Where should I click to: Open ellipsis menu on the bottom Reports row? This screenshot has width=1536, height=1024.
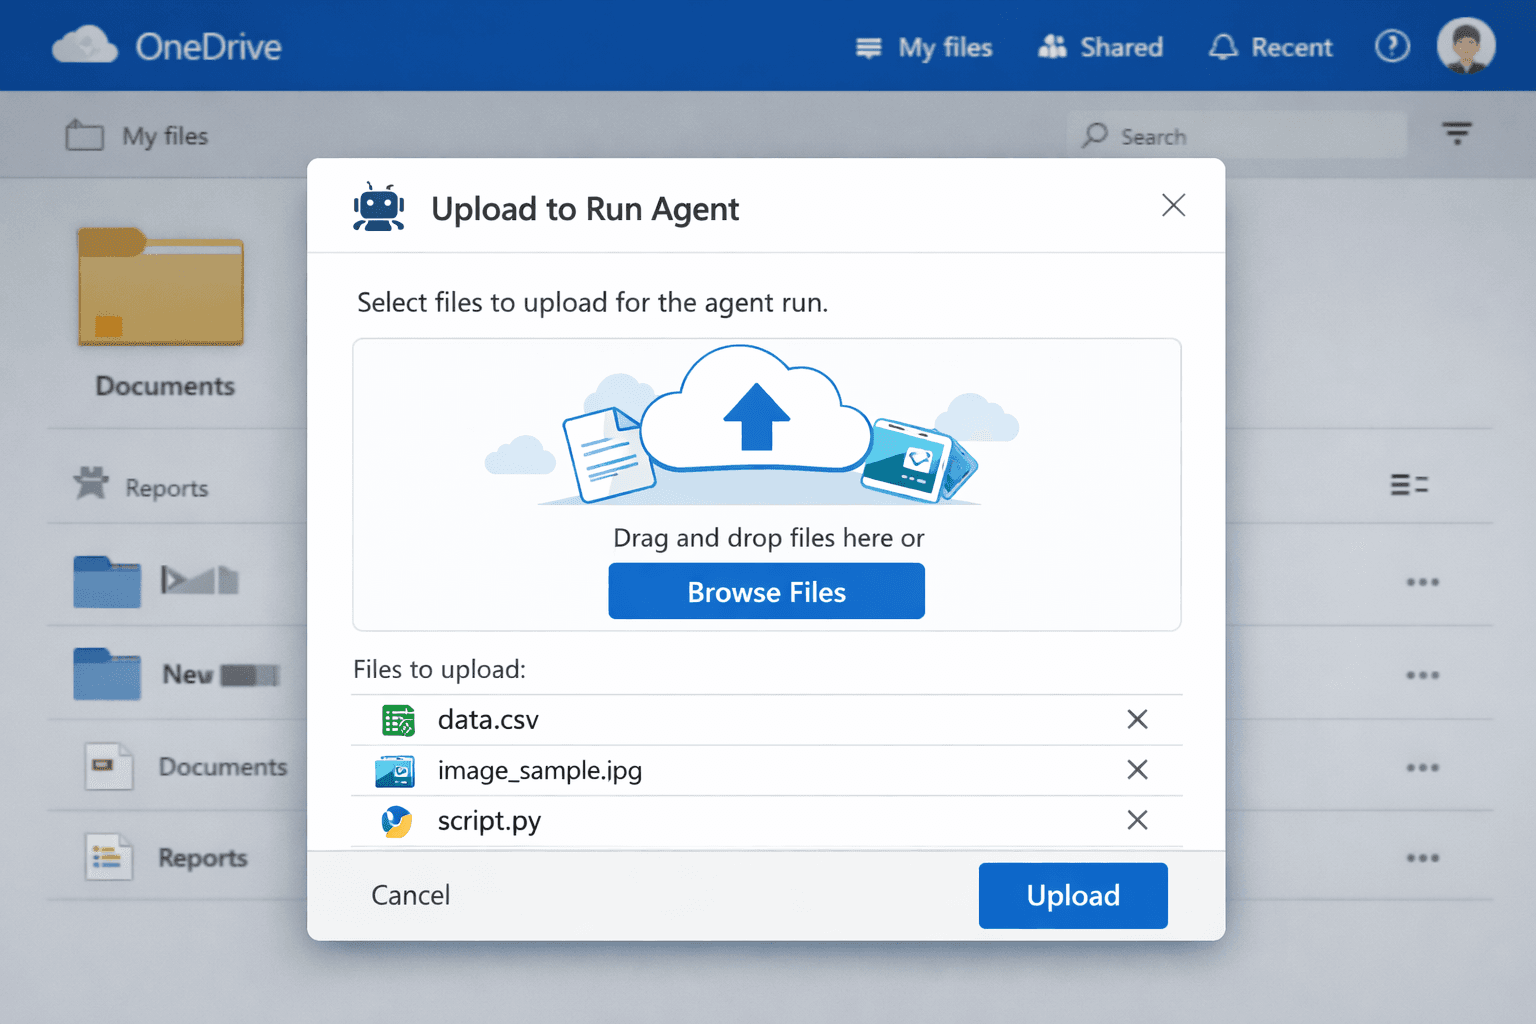[x=1421, y=857]
